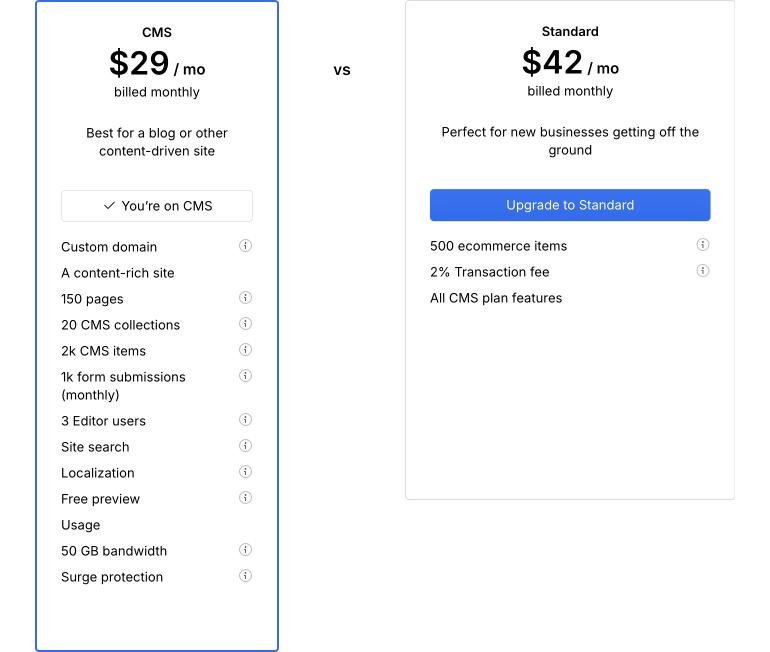Show info icon for Localization

coord(245,472)
